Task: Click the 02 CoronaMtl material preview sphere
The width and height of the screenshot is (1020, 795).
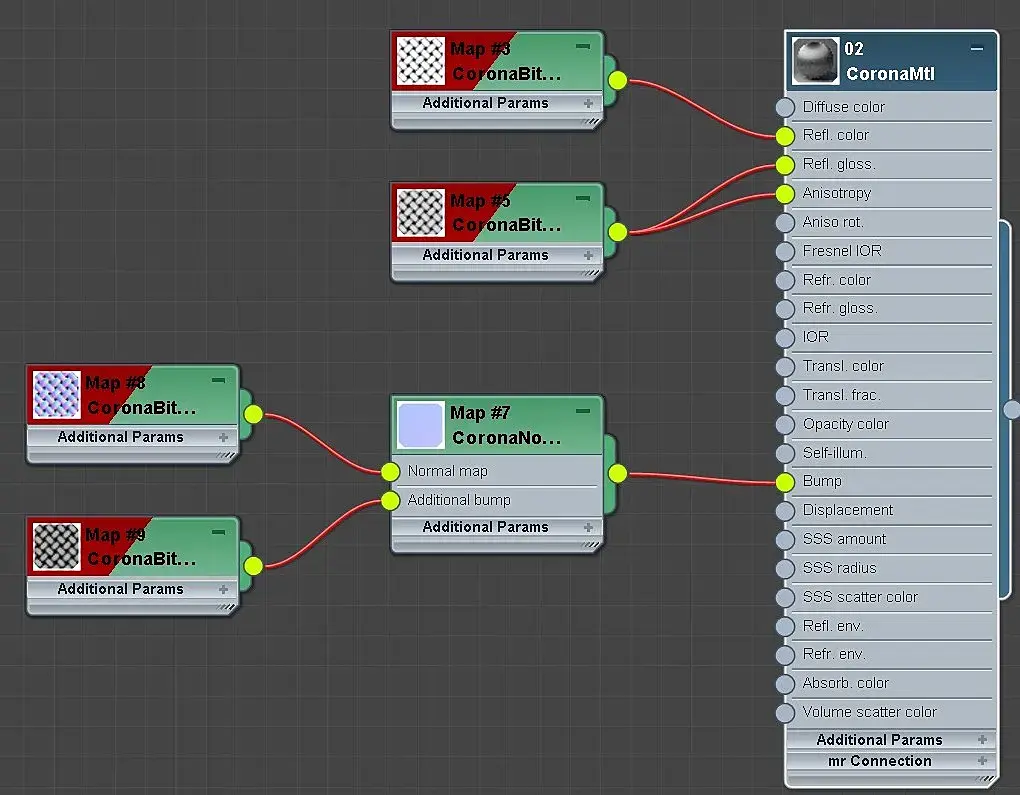Action: 816,61
